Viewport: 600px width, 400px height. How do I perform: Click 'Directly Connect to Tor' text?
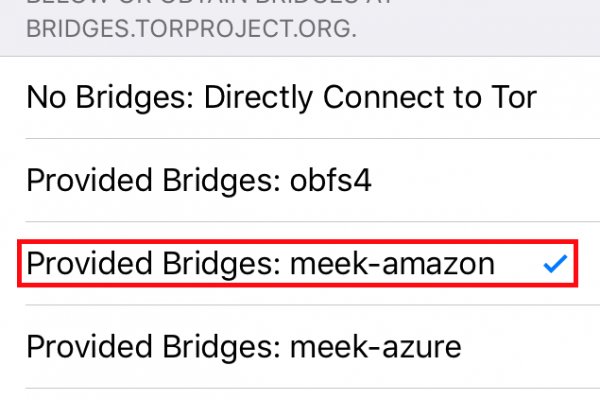point(370,97)
